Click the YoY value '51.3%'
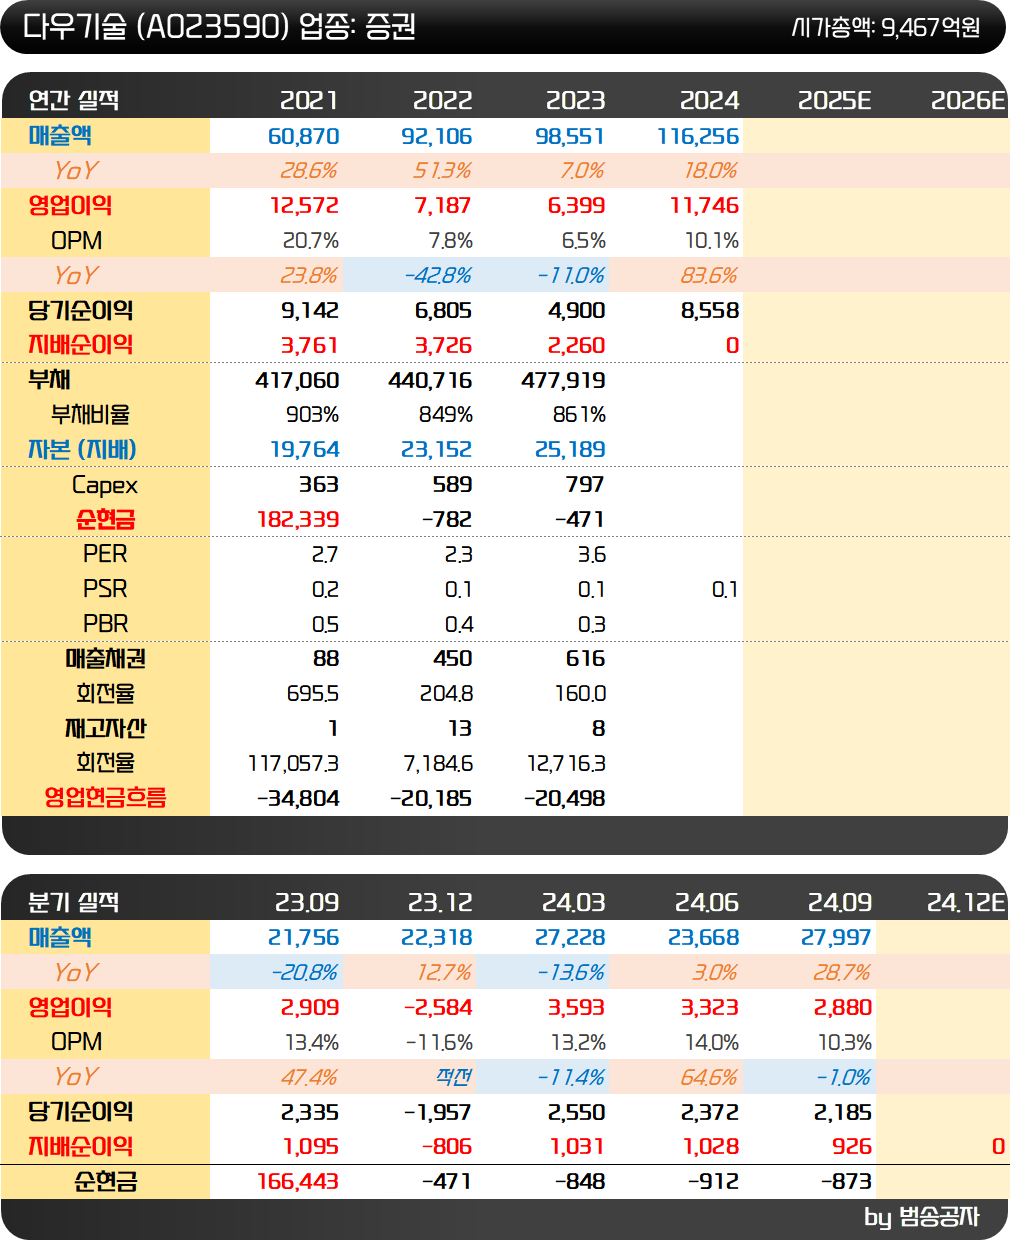This screenshot has width=1011, height=1240. click(x=442, y=171)
